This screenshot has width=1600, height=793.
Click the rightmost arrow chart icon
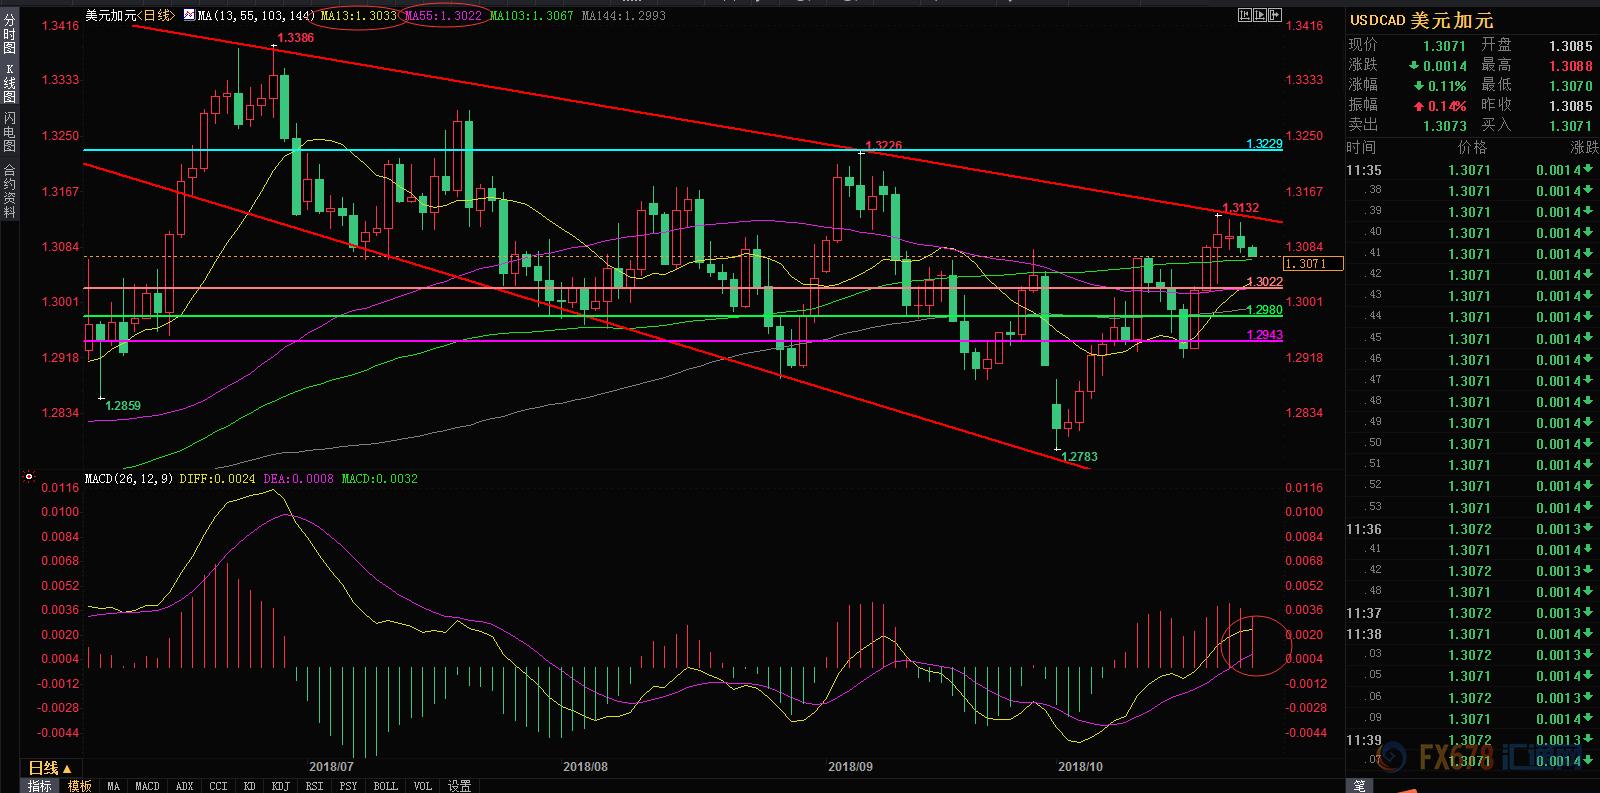(1274, 15)
